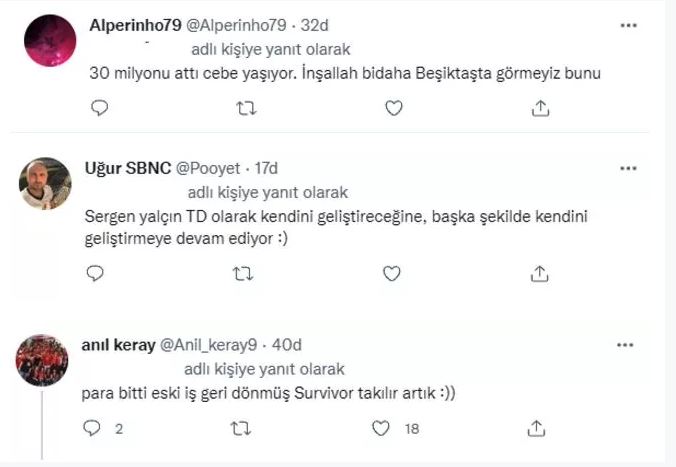676x467 pixels.
Task: View Alperinho79's pink avatar
Action: pyautogui.click(x=50, y=41)
